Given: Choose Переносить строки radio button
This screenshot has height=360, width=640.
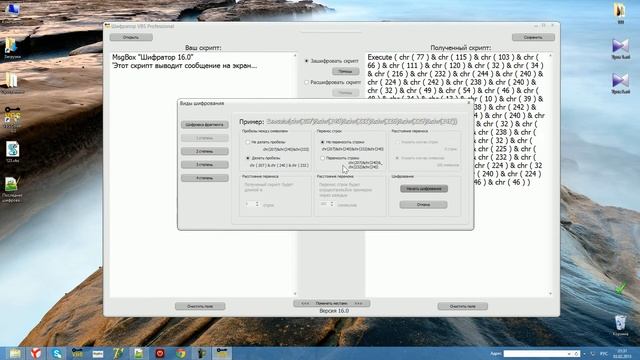Looking at the screenshot, I should pos(322,158).
